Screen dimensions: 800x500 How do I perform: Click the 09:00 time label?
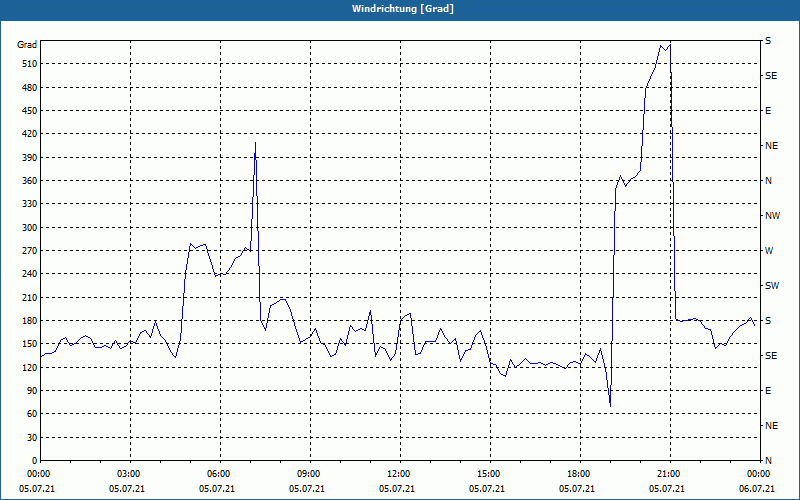click(307, 474)
